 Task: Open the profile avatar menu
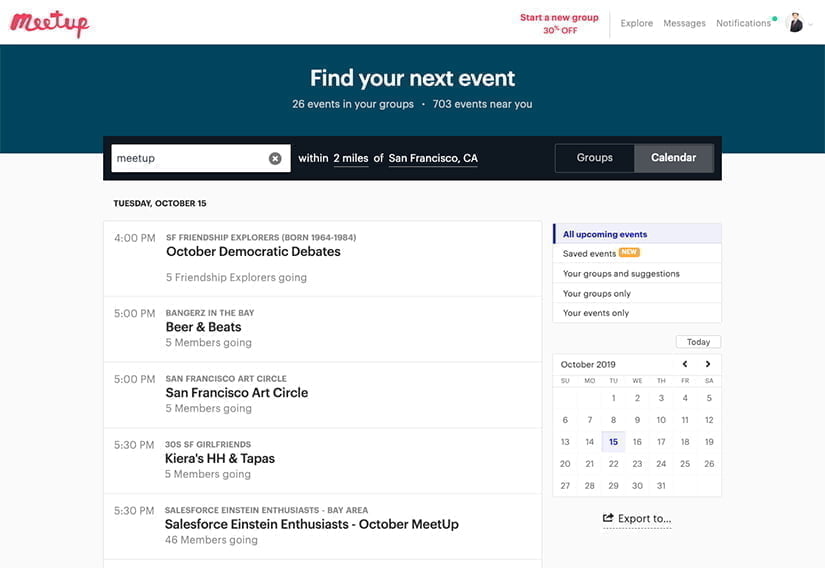[795, 23]
